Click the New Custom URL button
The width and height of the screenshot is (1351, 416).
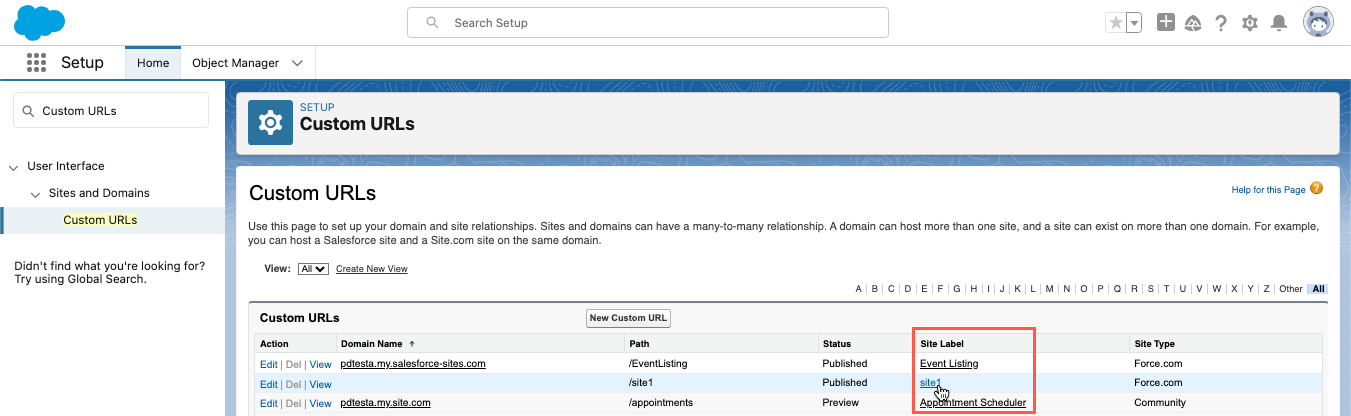pyautogui.click(x=628, y=318)
